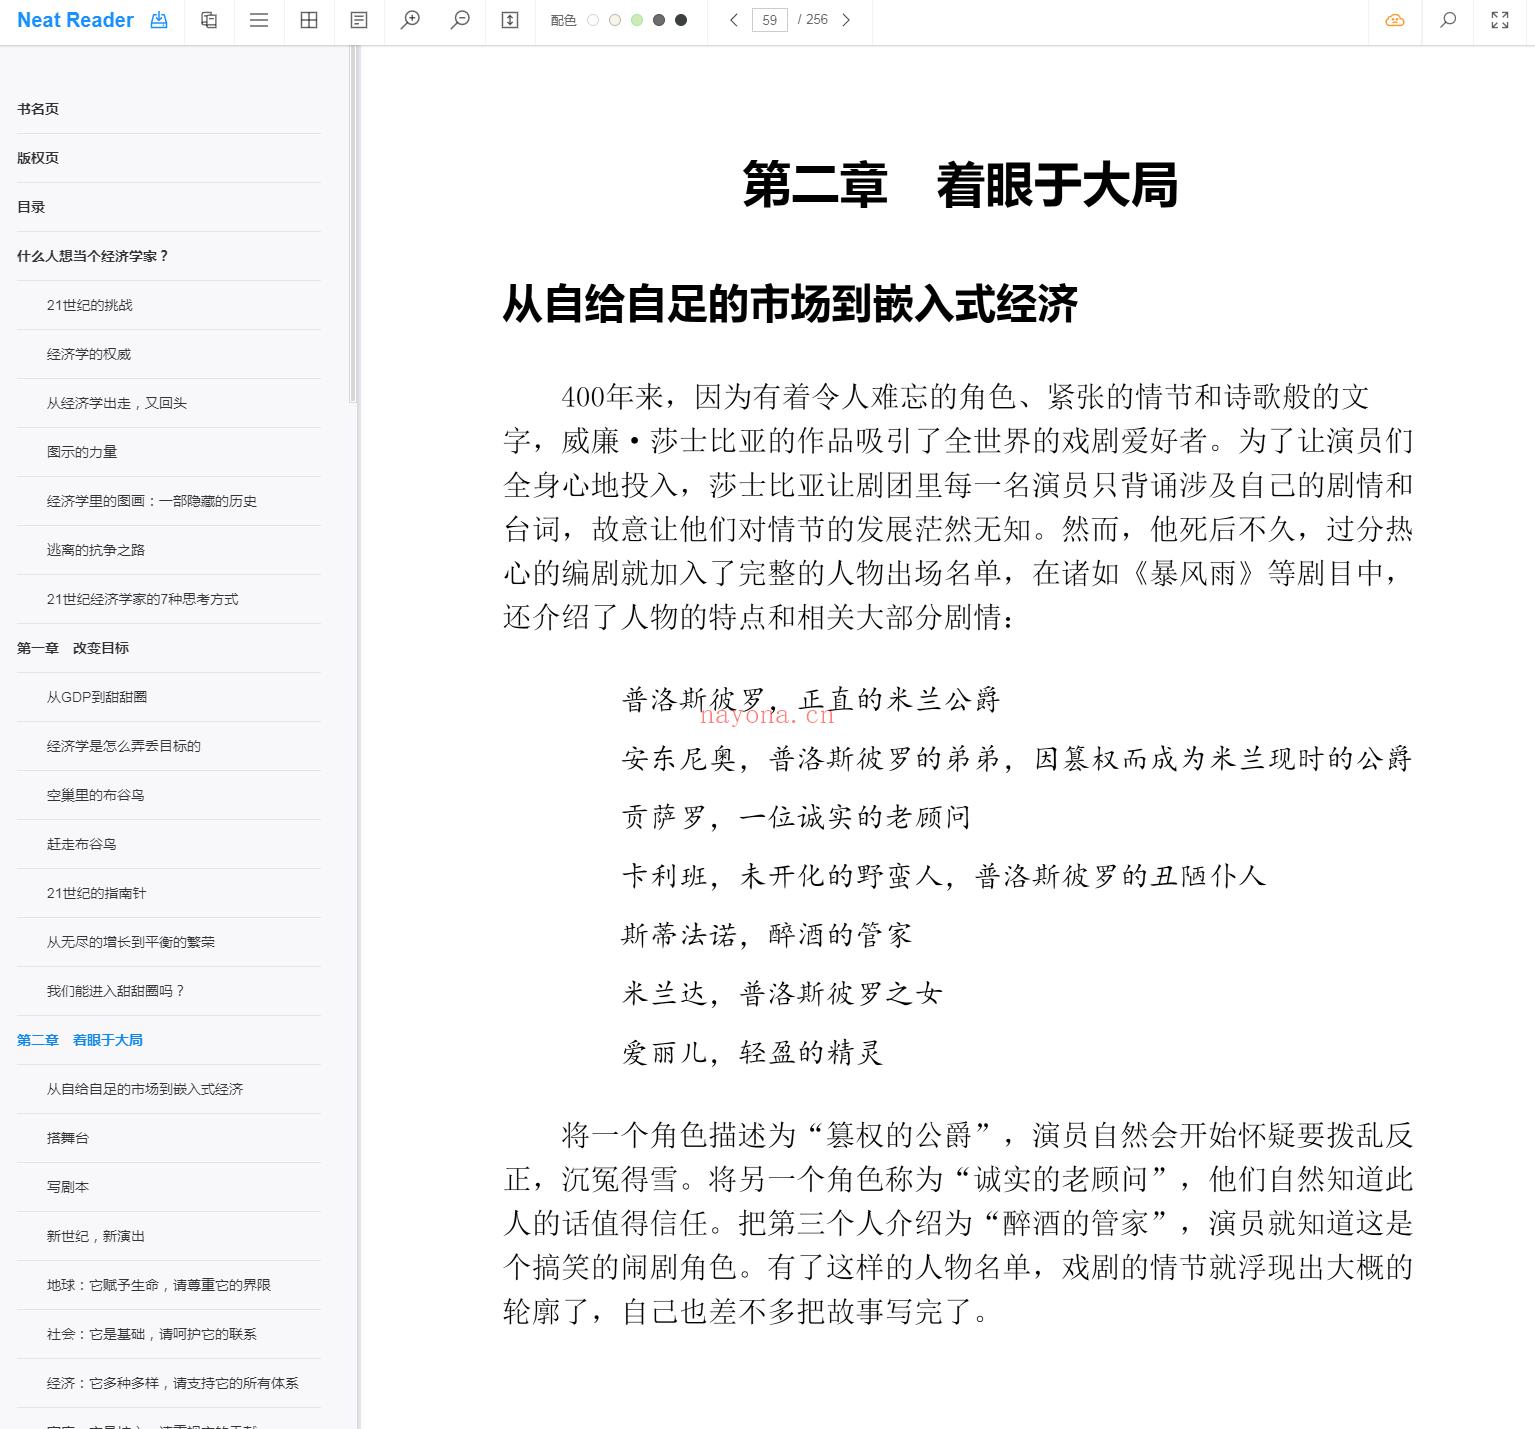Viewport: 1535px width, 1429px height.
Task: Open 书名页 in the contents
Action: point(38,109)
